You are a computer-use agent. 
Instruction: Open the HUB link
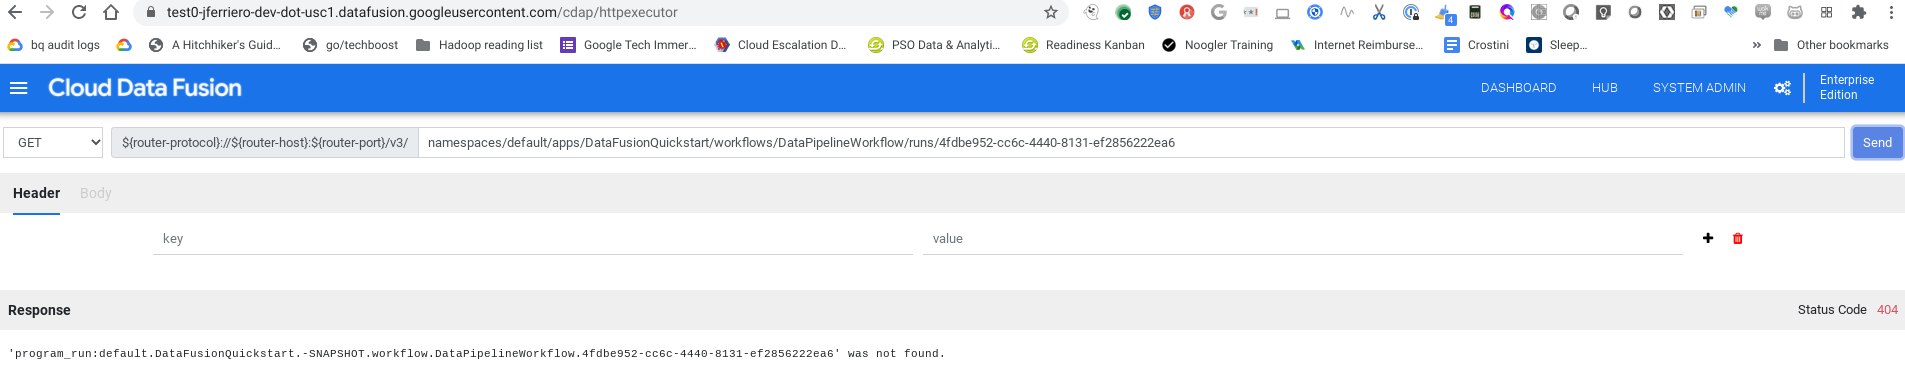coord(1605,88)
